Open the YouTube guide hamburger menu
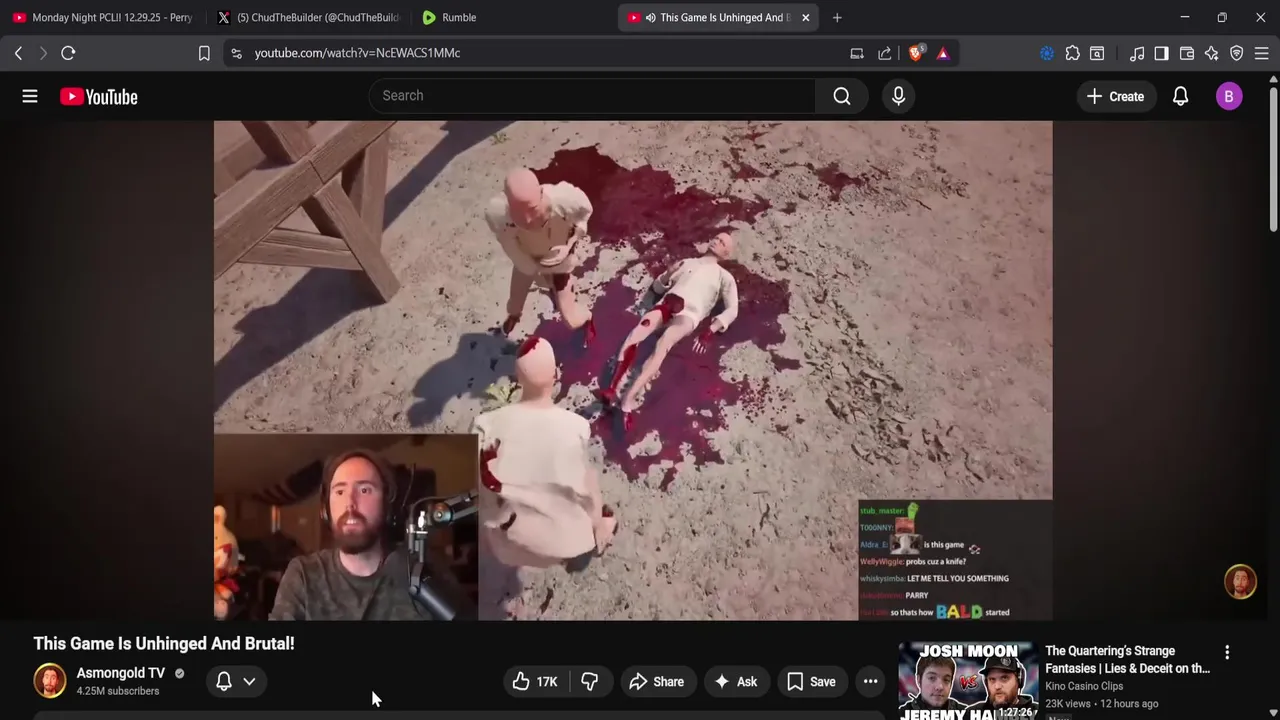The width and height of the screenshot is (1280, 720). pos(30,96)
